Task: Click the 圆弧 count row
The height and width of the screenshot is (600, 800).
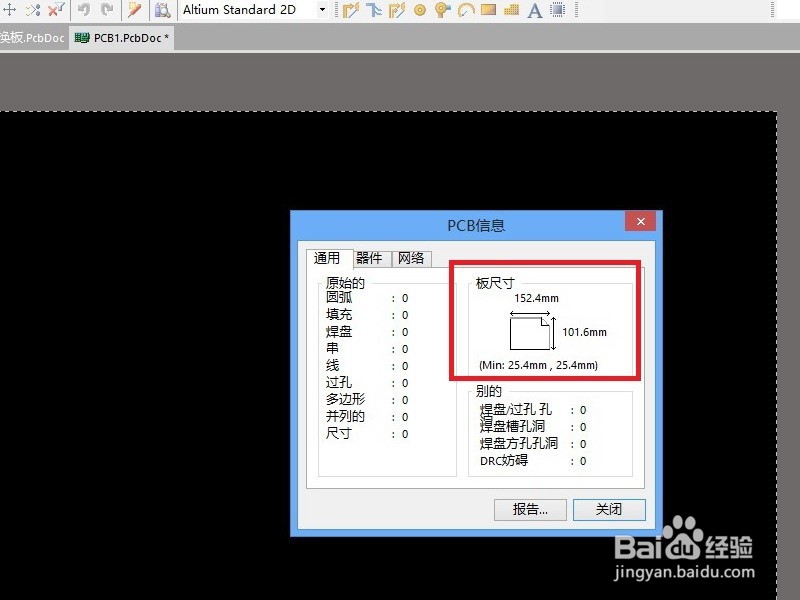Action: [367, 298]
